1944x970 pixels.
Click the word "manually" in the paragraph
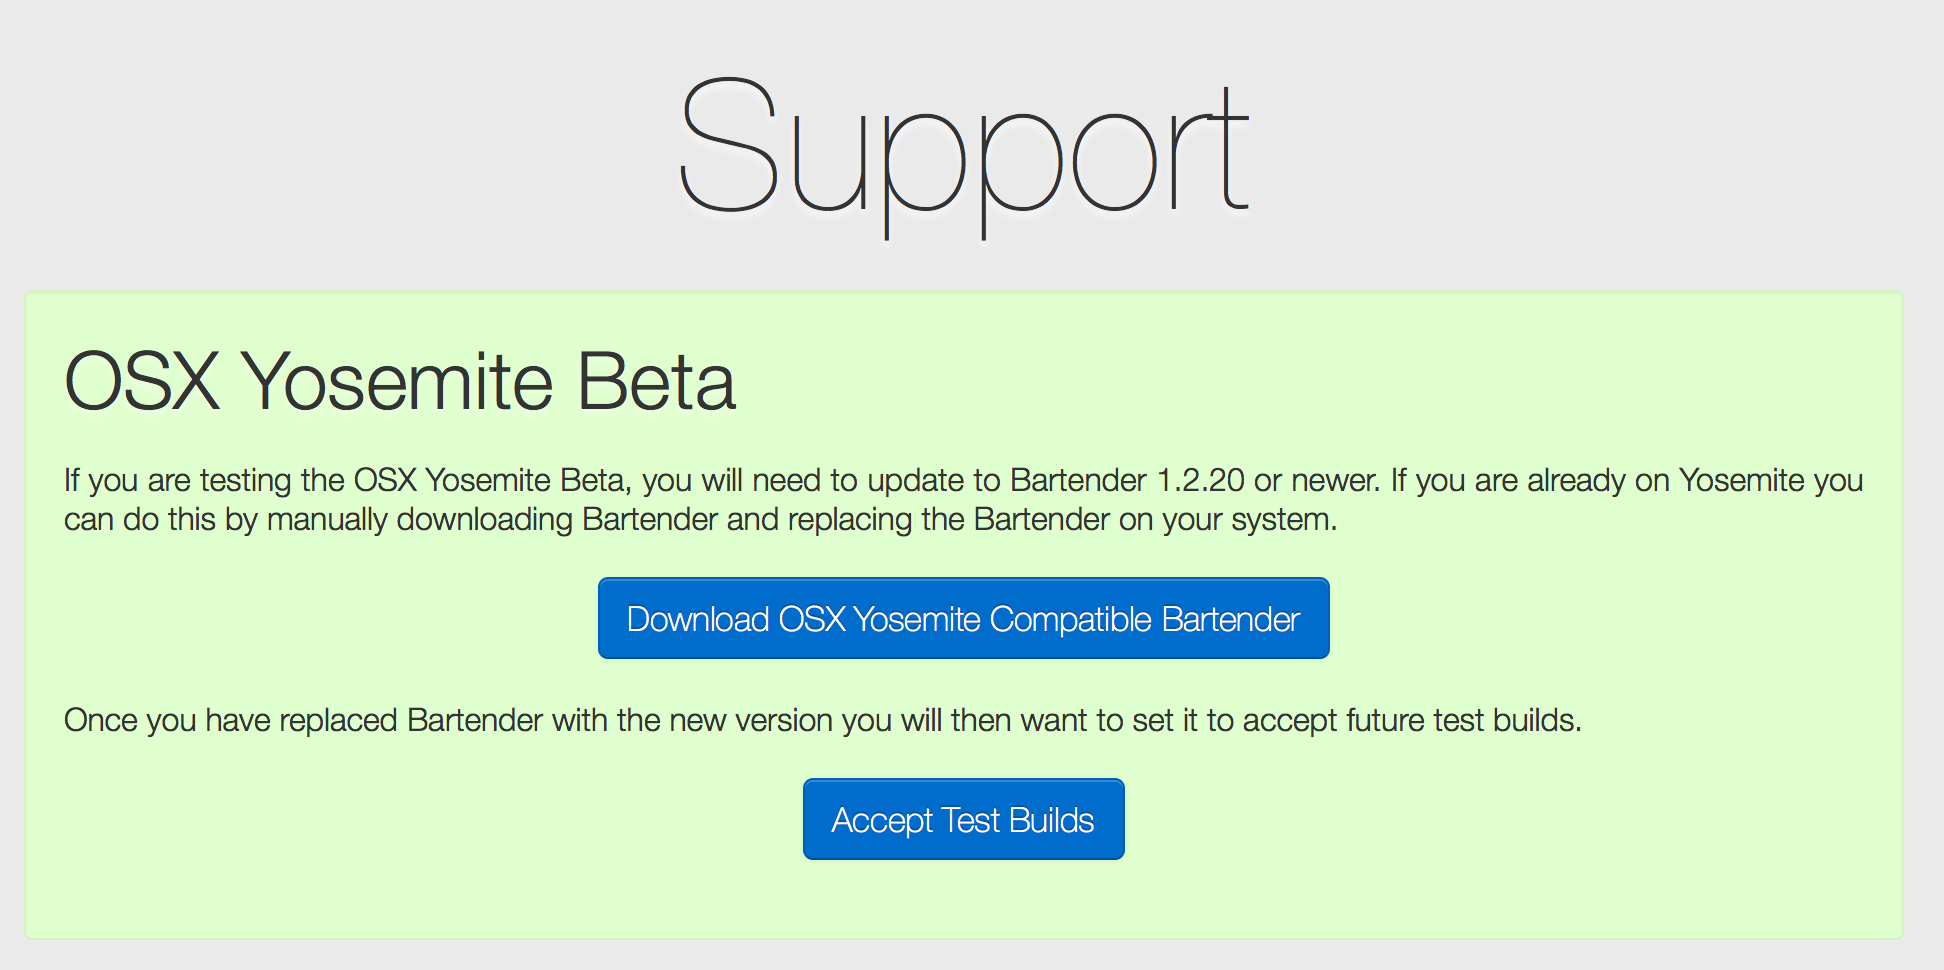327,520
